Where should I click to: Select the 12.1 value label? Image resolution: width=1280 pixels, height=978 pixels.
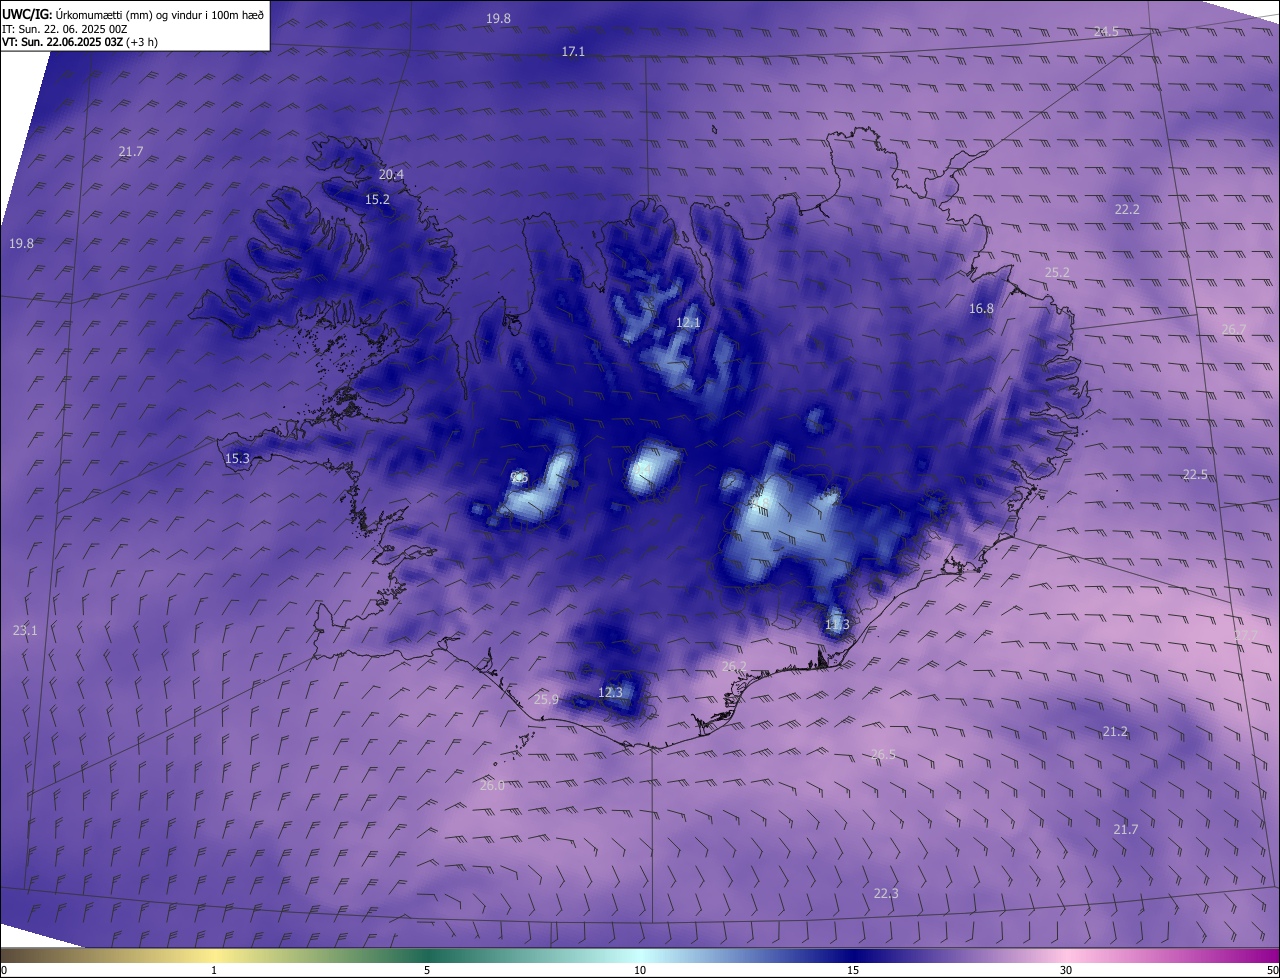[x=688, y=323]
